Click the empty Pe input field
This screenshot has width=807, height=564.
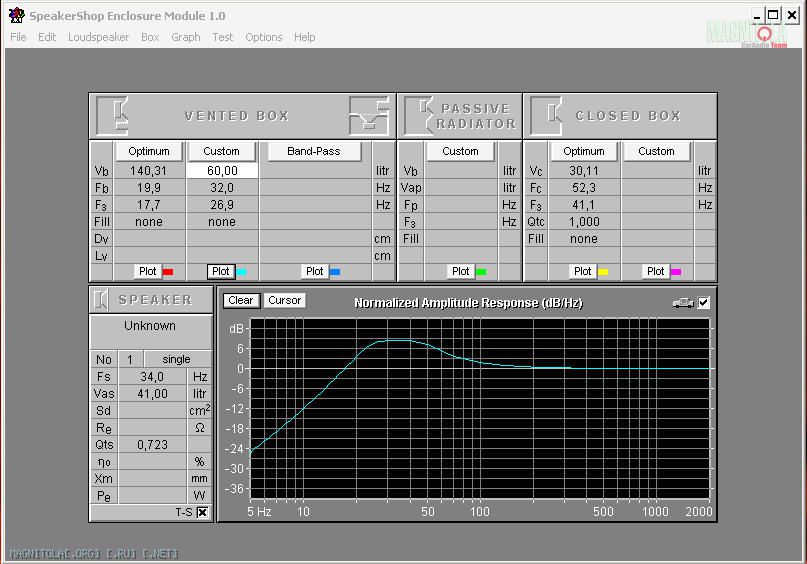point(152,496)
